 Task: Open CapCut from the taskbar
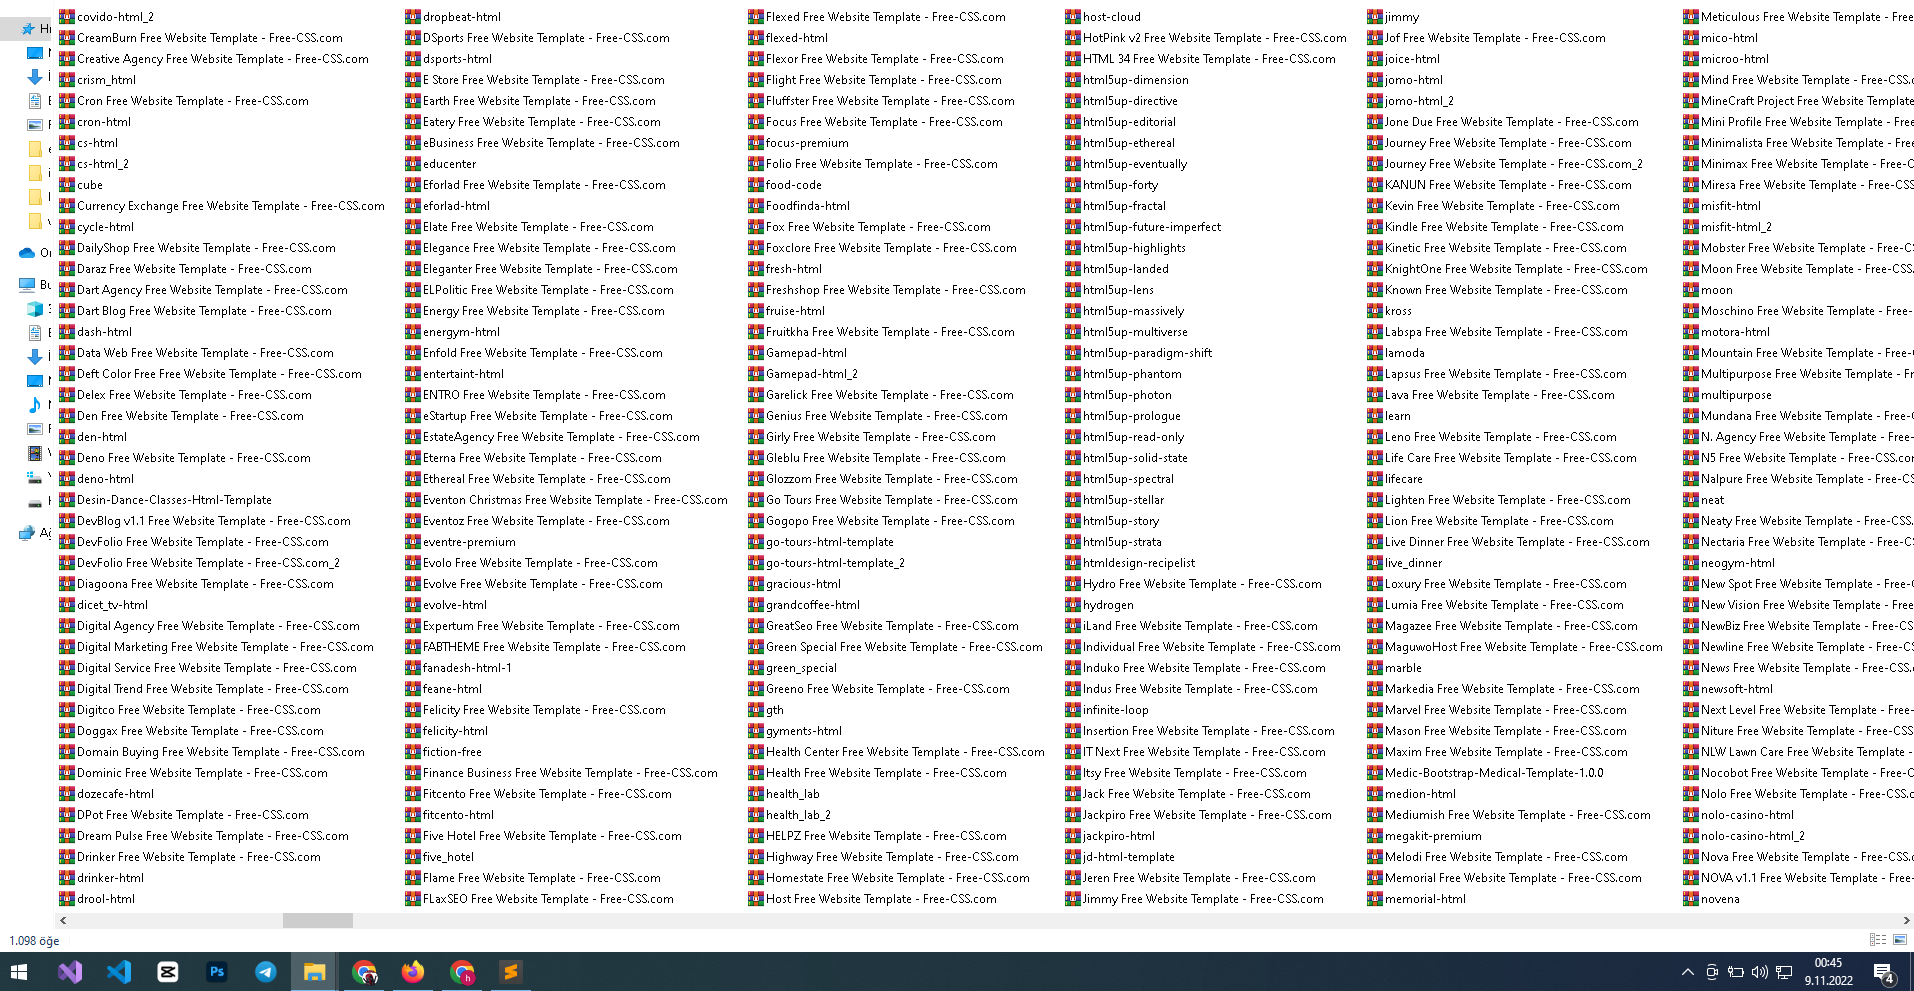click(x=168, y=972)
